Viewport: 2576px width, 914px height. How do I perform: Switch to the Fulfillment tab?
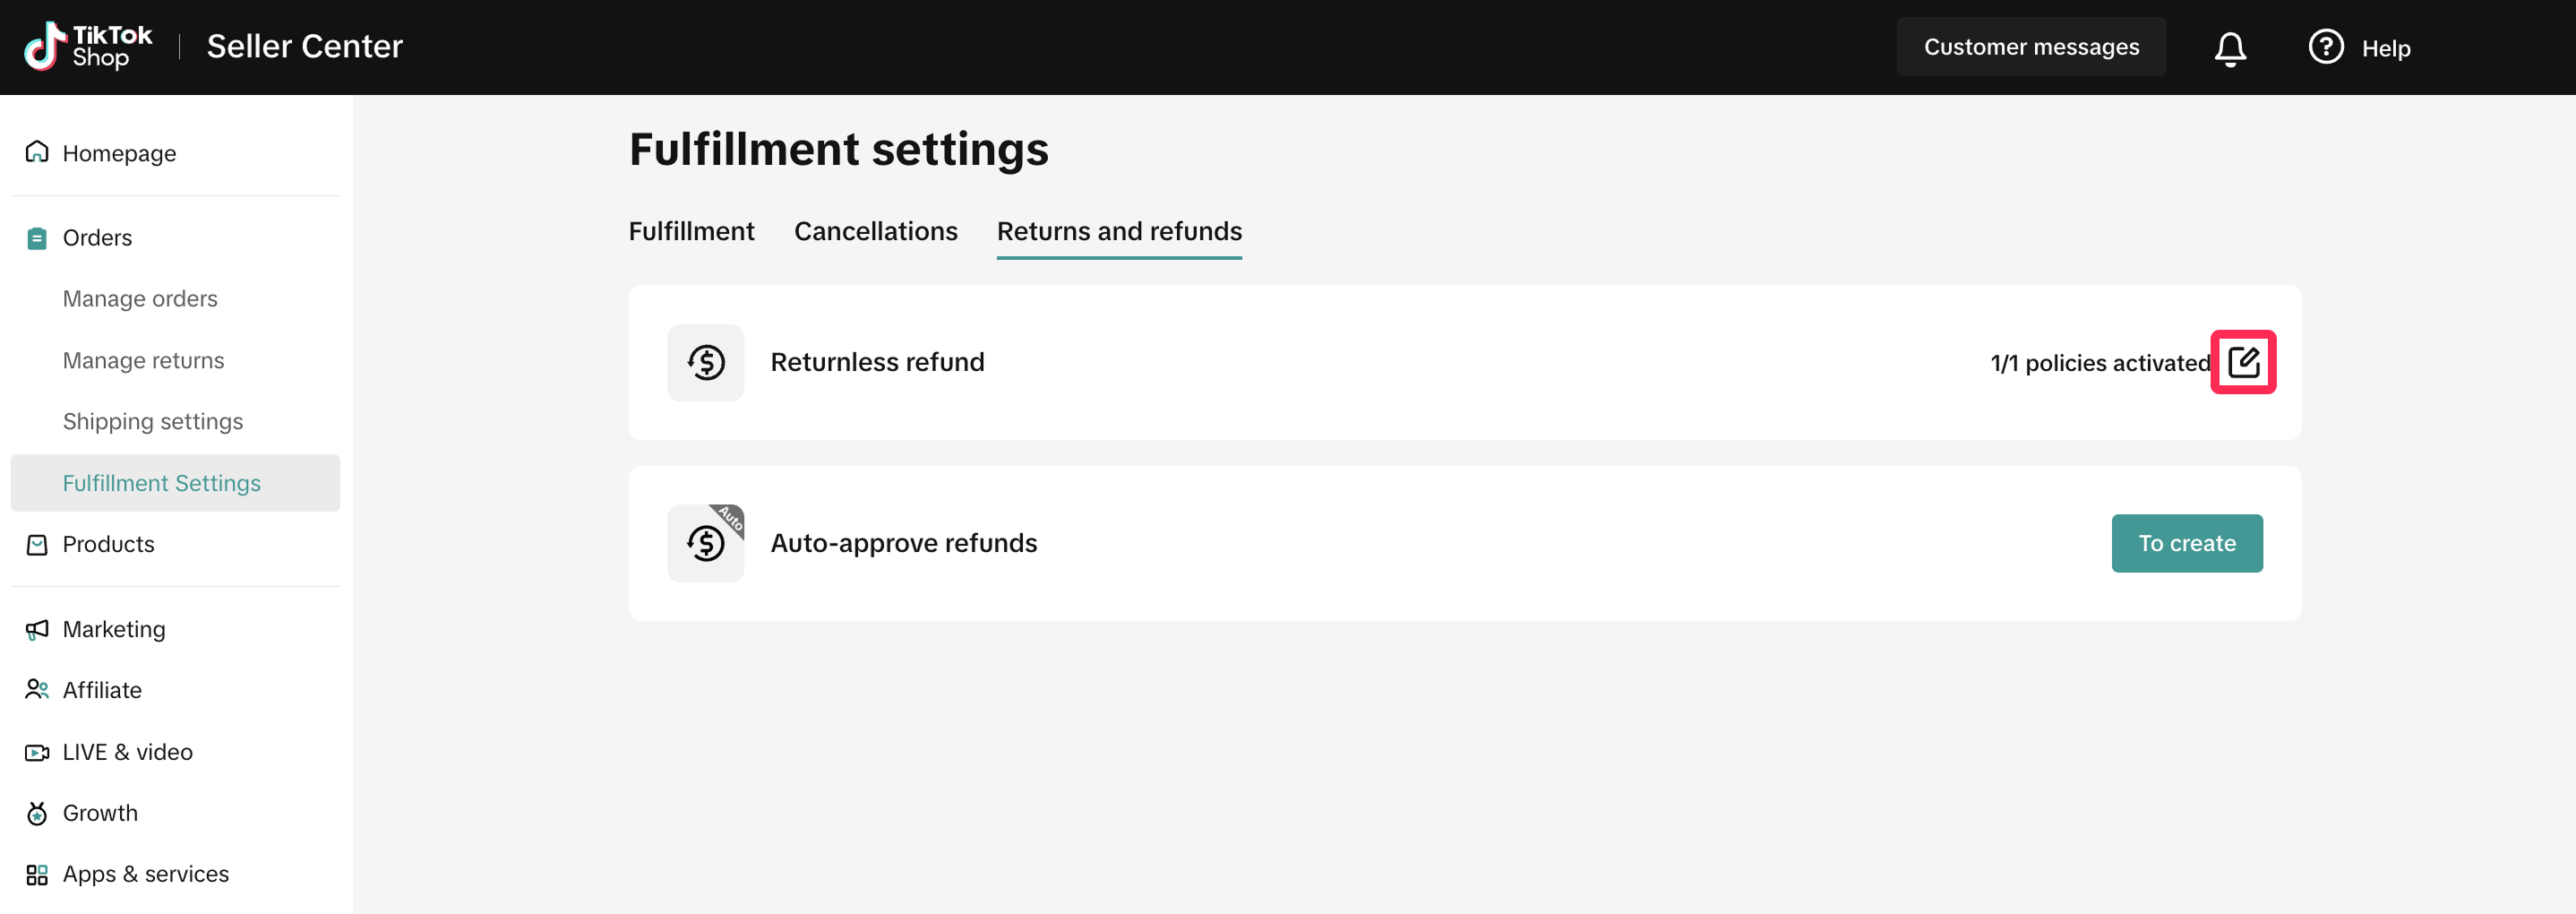coord(691,231)
